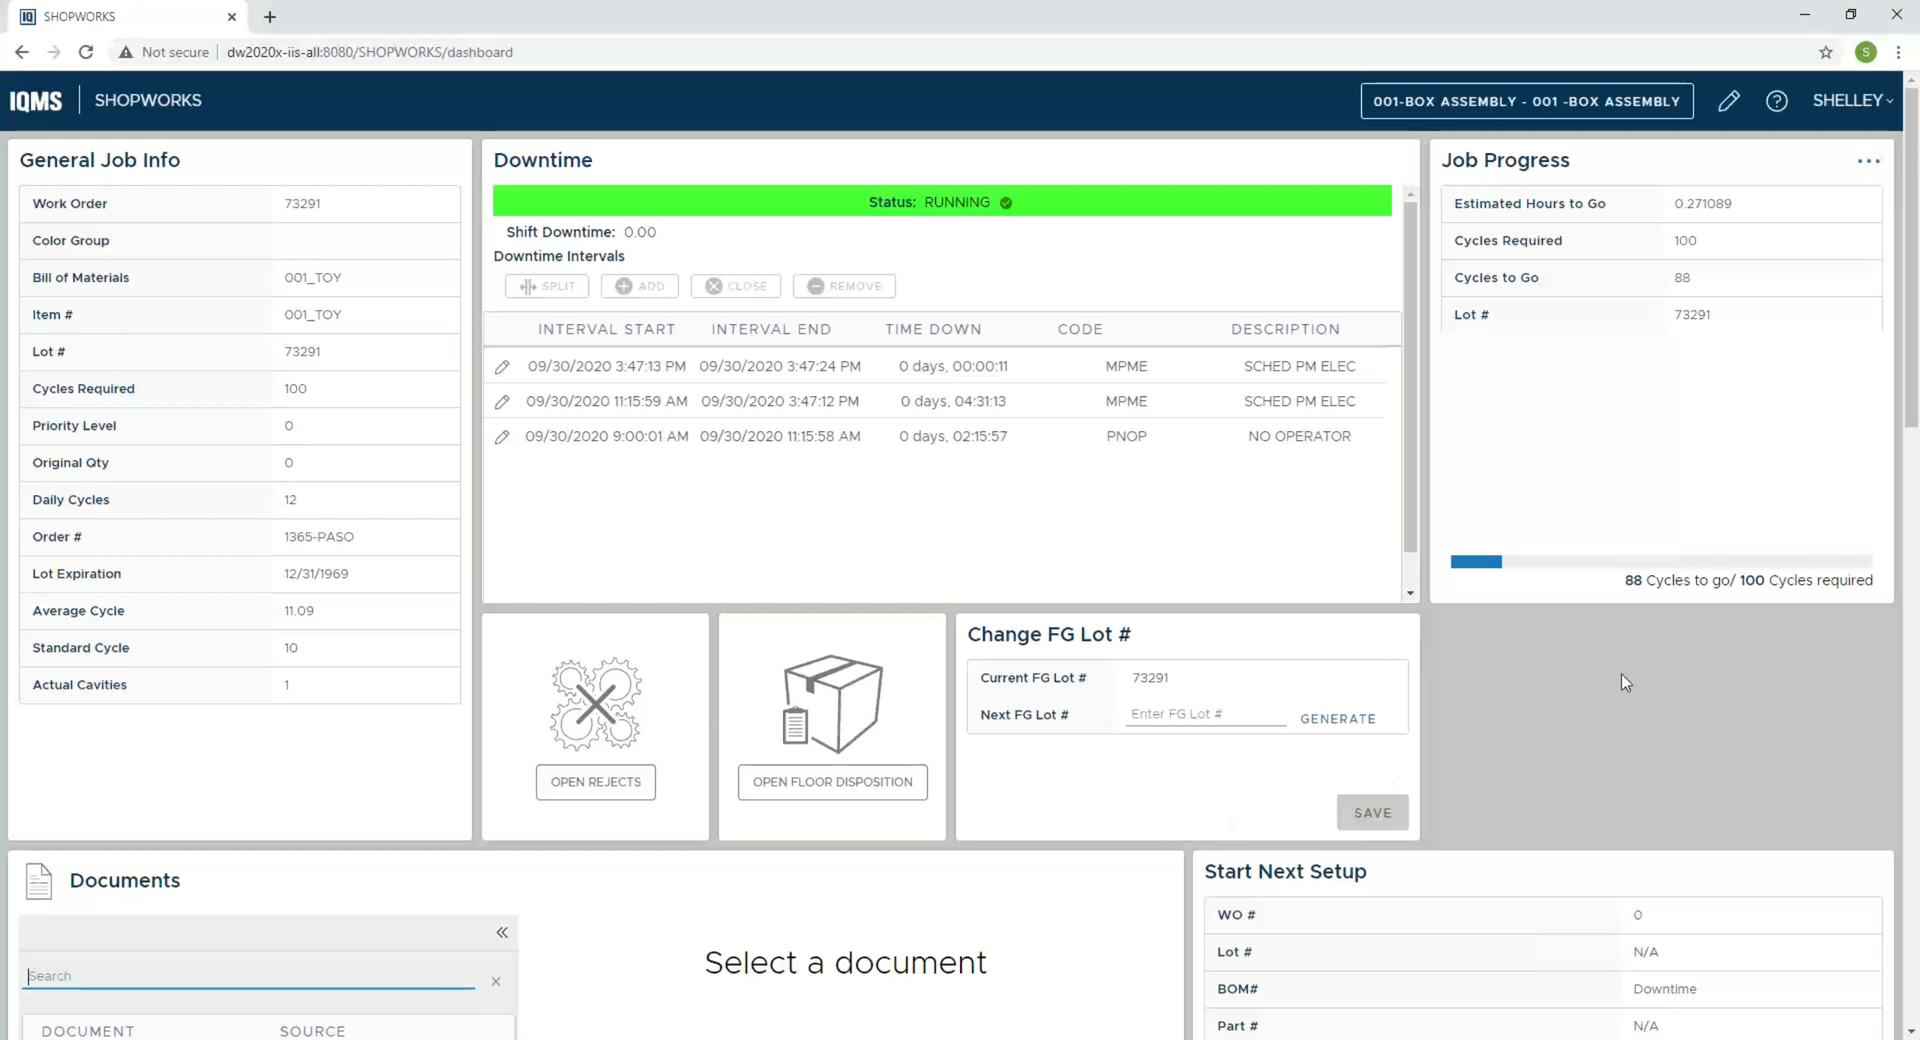
Task: Open the SHELLEY user dropdown
Action: coord(1851,100)
